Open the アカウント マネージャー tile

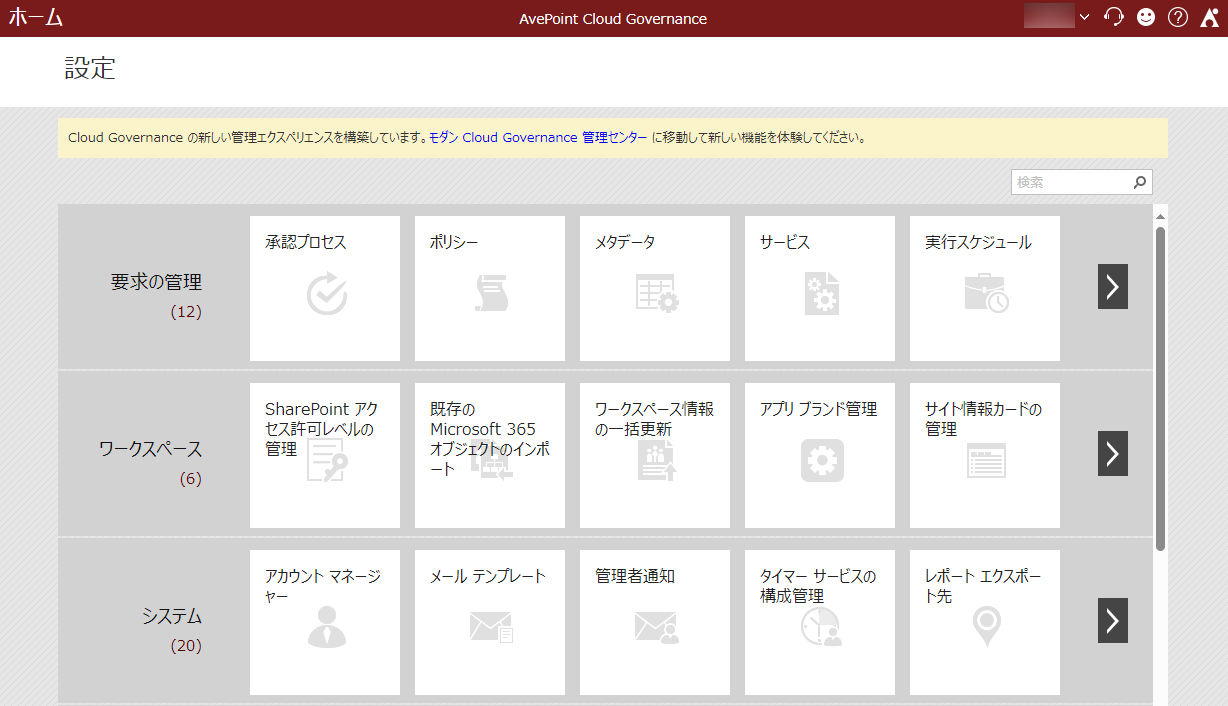point(325,622)
